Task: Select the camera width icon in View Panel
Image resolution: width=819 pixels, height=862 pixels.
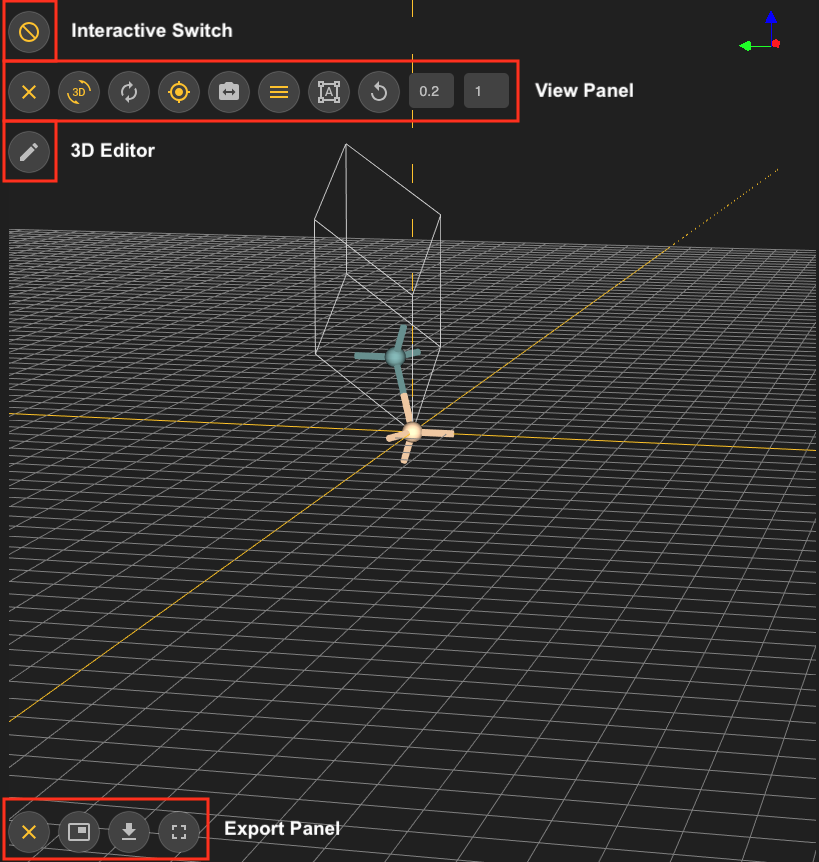Action: pyautogui.click(x=229, y=92)
